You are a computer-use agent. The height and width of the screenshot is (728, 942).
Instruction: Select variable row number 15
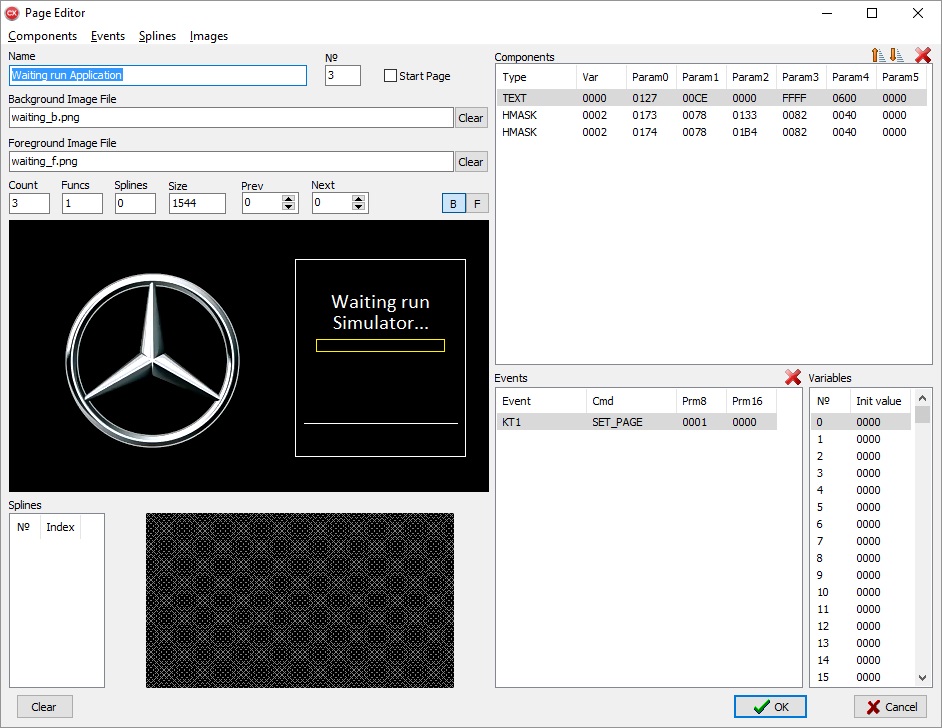tap(861, 677)
